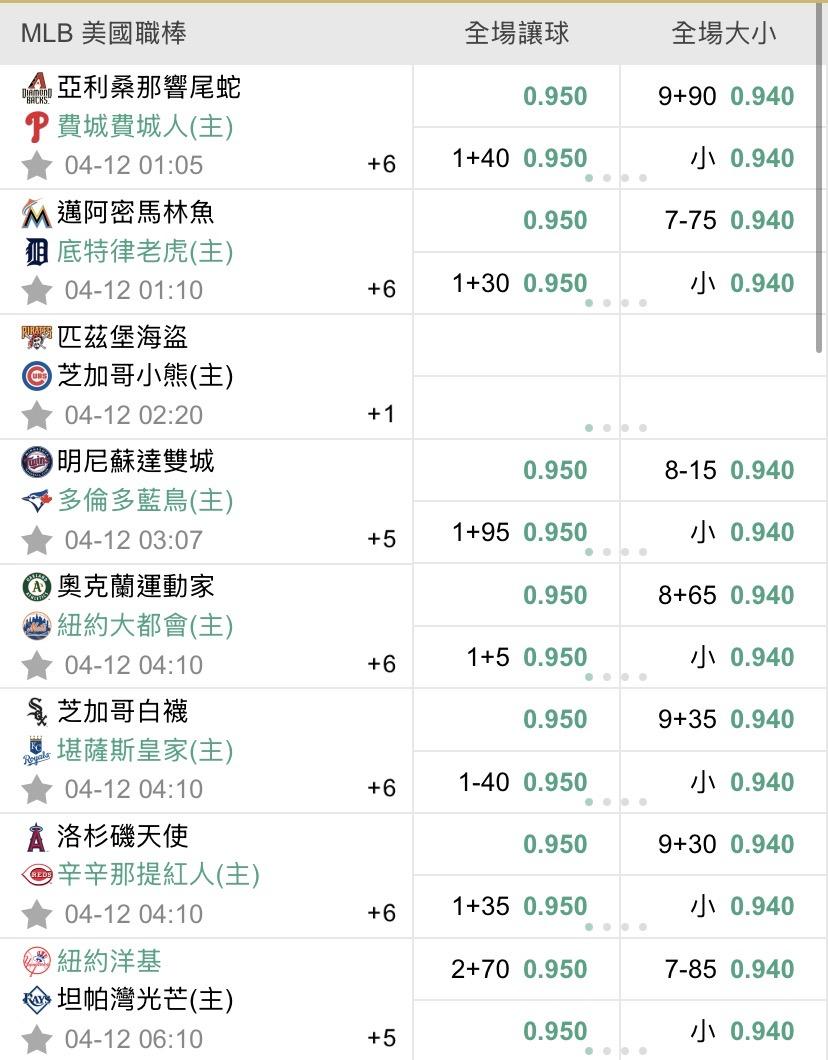Open 紐約洋基 team name link
Screen dimensions: 828x1060
tap(109, 961)
